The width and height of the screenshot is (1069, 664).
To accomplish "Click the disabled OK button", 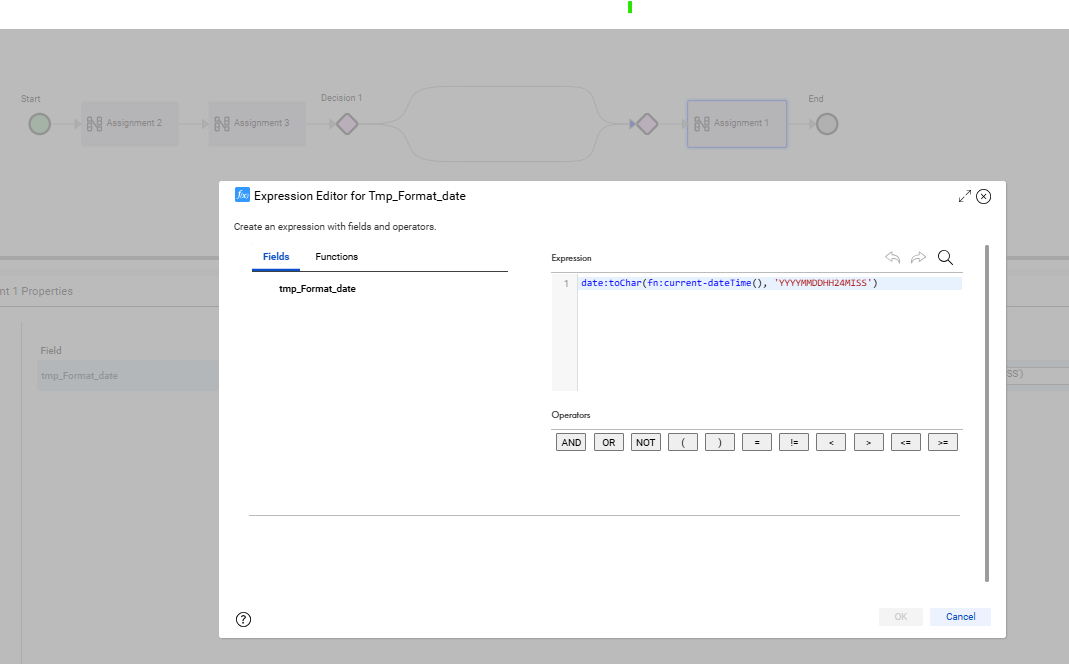I will point(901,617).
